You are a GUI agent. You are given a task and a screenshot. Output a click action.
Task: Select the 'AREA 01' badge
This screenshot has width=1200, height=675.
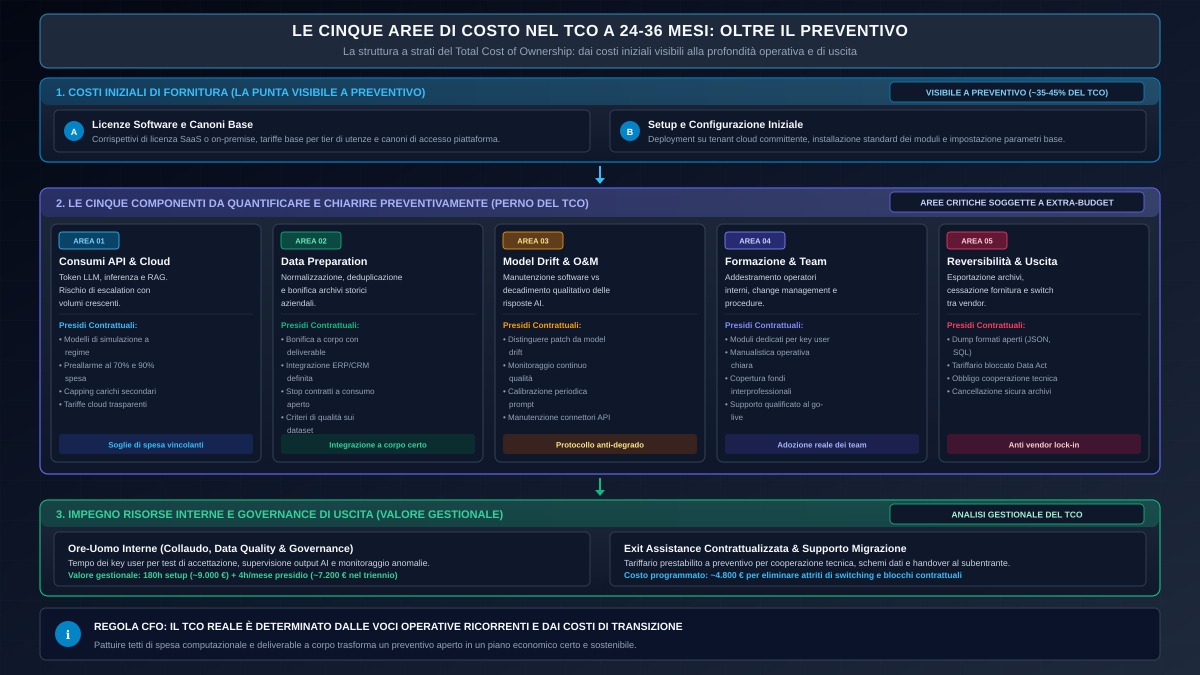(x=89, y=241)
